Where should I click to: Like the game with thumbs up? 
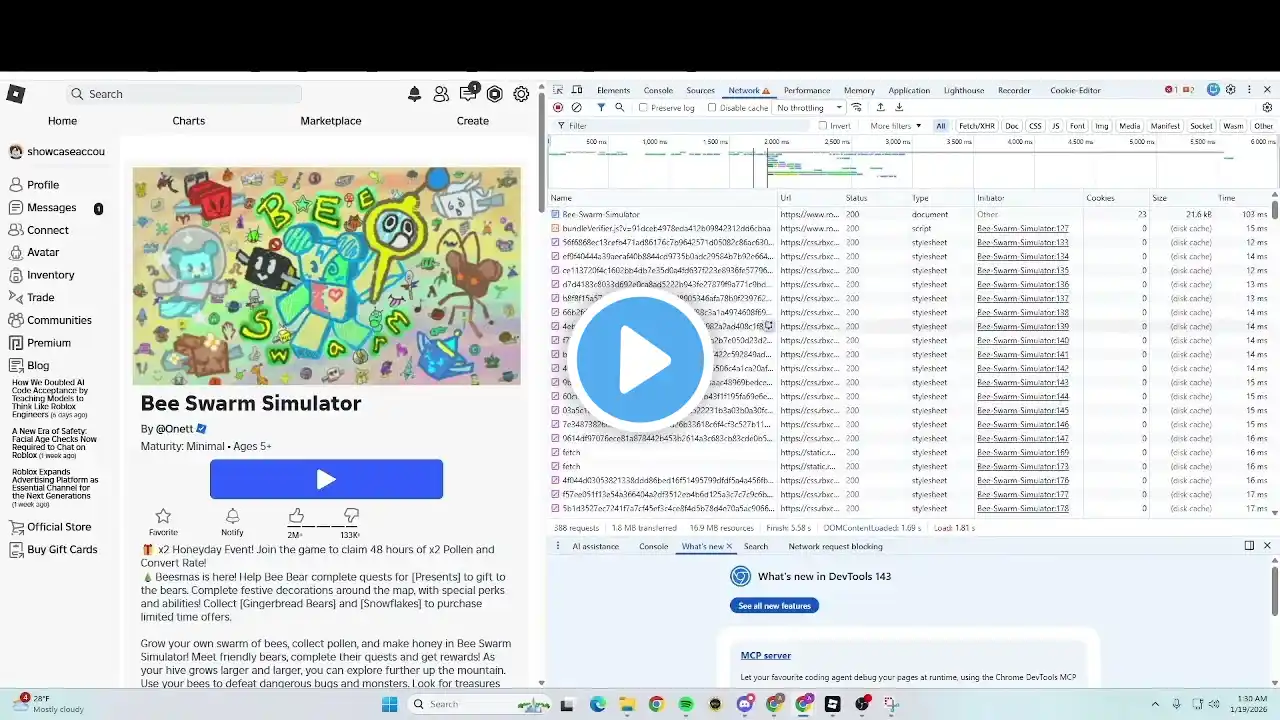(296, 515)
